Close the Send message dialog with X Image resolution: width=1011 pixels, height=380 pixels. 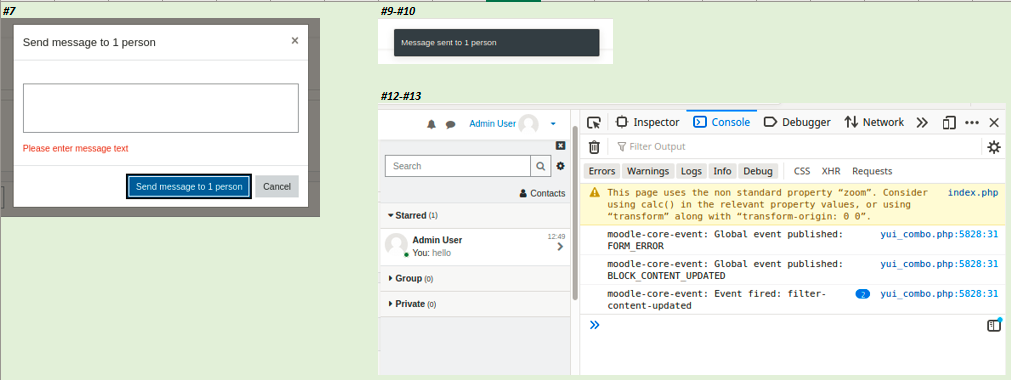[295, 41]
